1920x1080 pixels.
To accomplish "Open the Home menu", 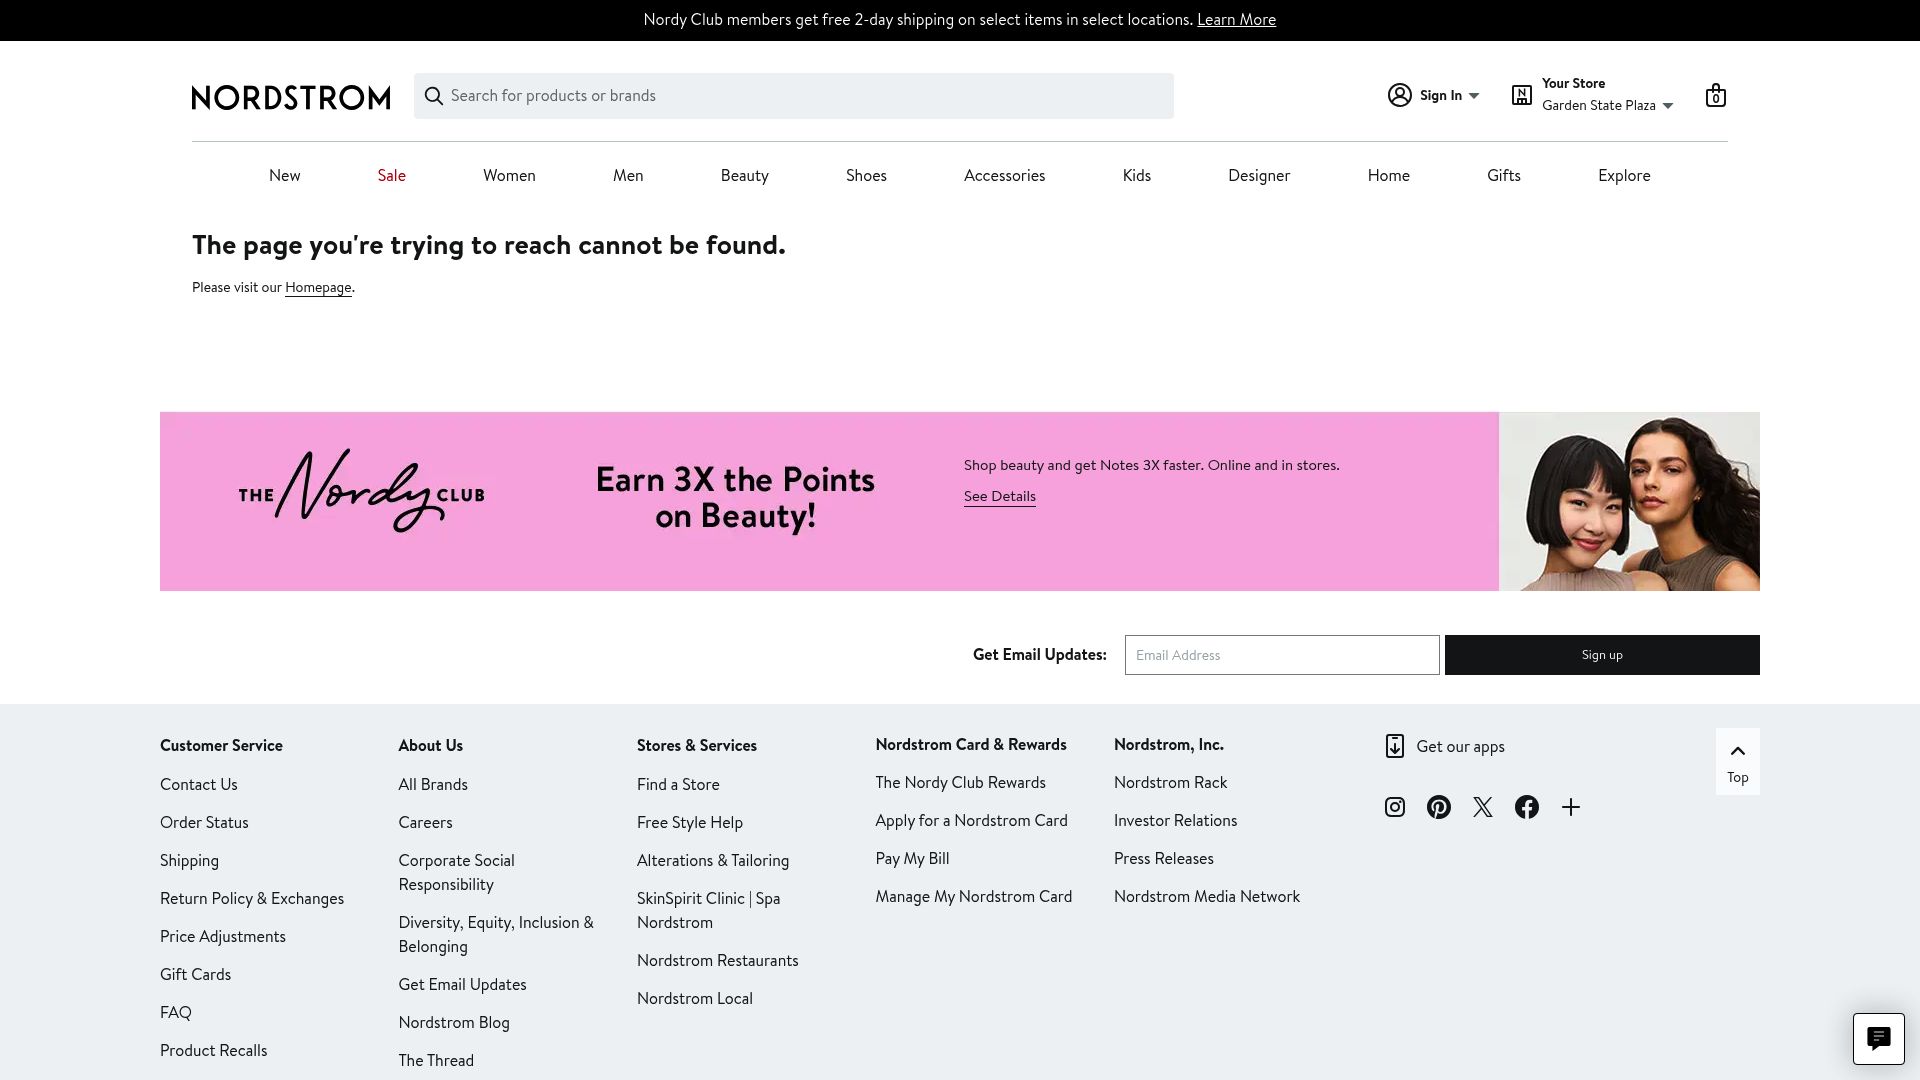I will tap(1389, 176).
